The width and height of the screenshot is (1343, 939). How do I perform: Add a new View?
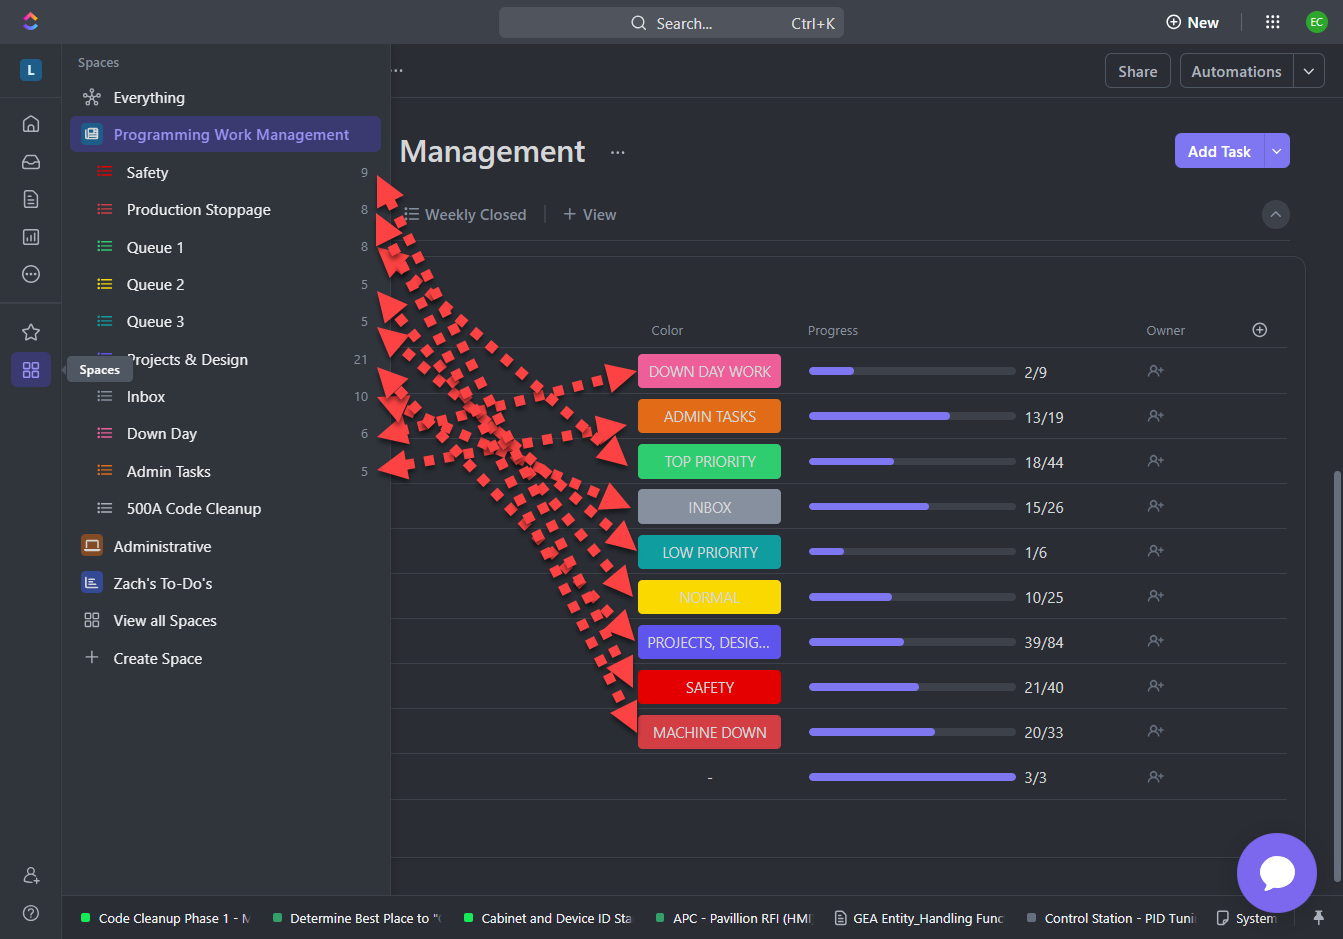click(590, 214)
